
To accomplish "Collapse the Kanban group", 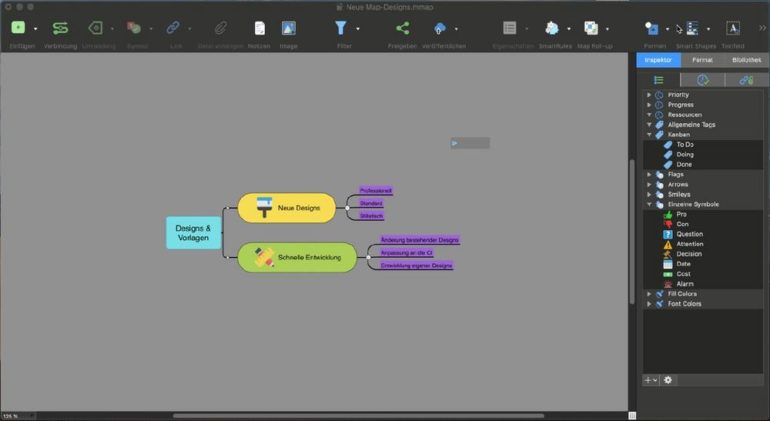I will click(x=649, y=135).
